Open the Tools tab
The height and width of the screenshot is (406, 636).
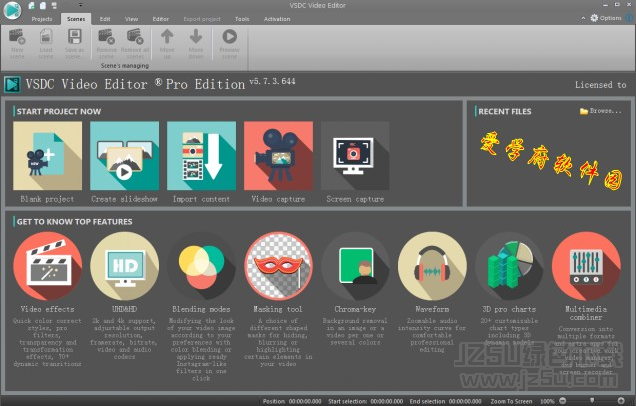point(242,19)
